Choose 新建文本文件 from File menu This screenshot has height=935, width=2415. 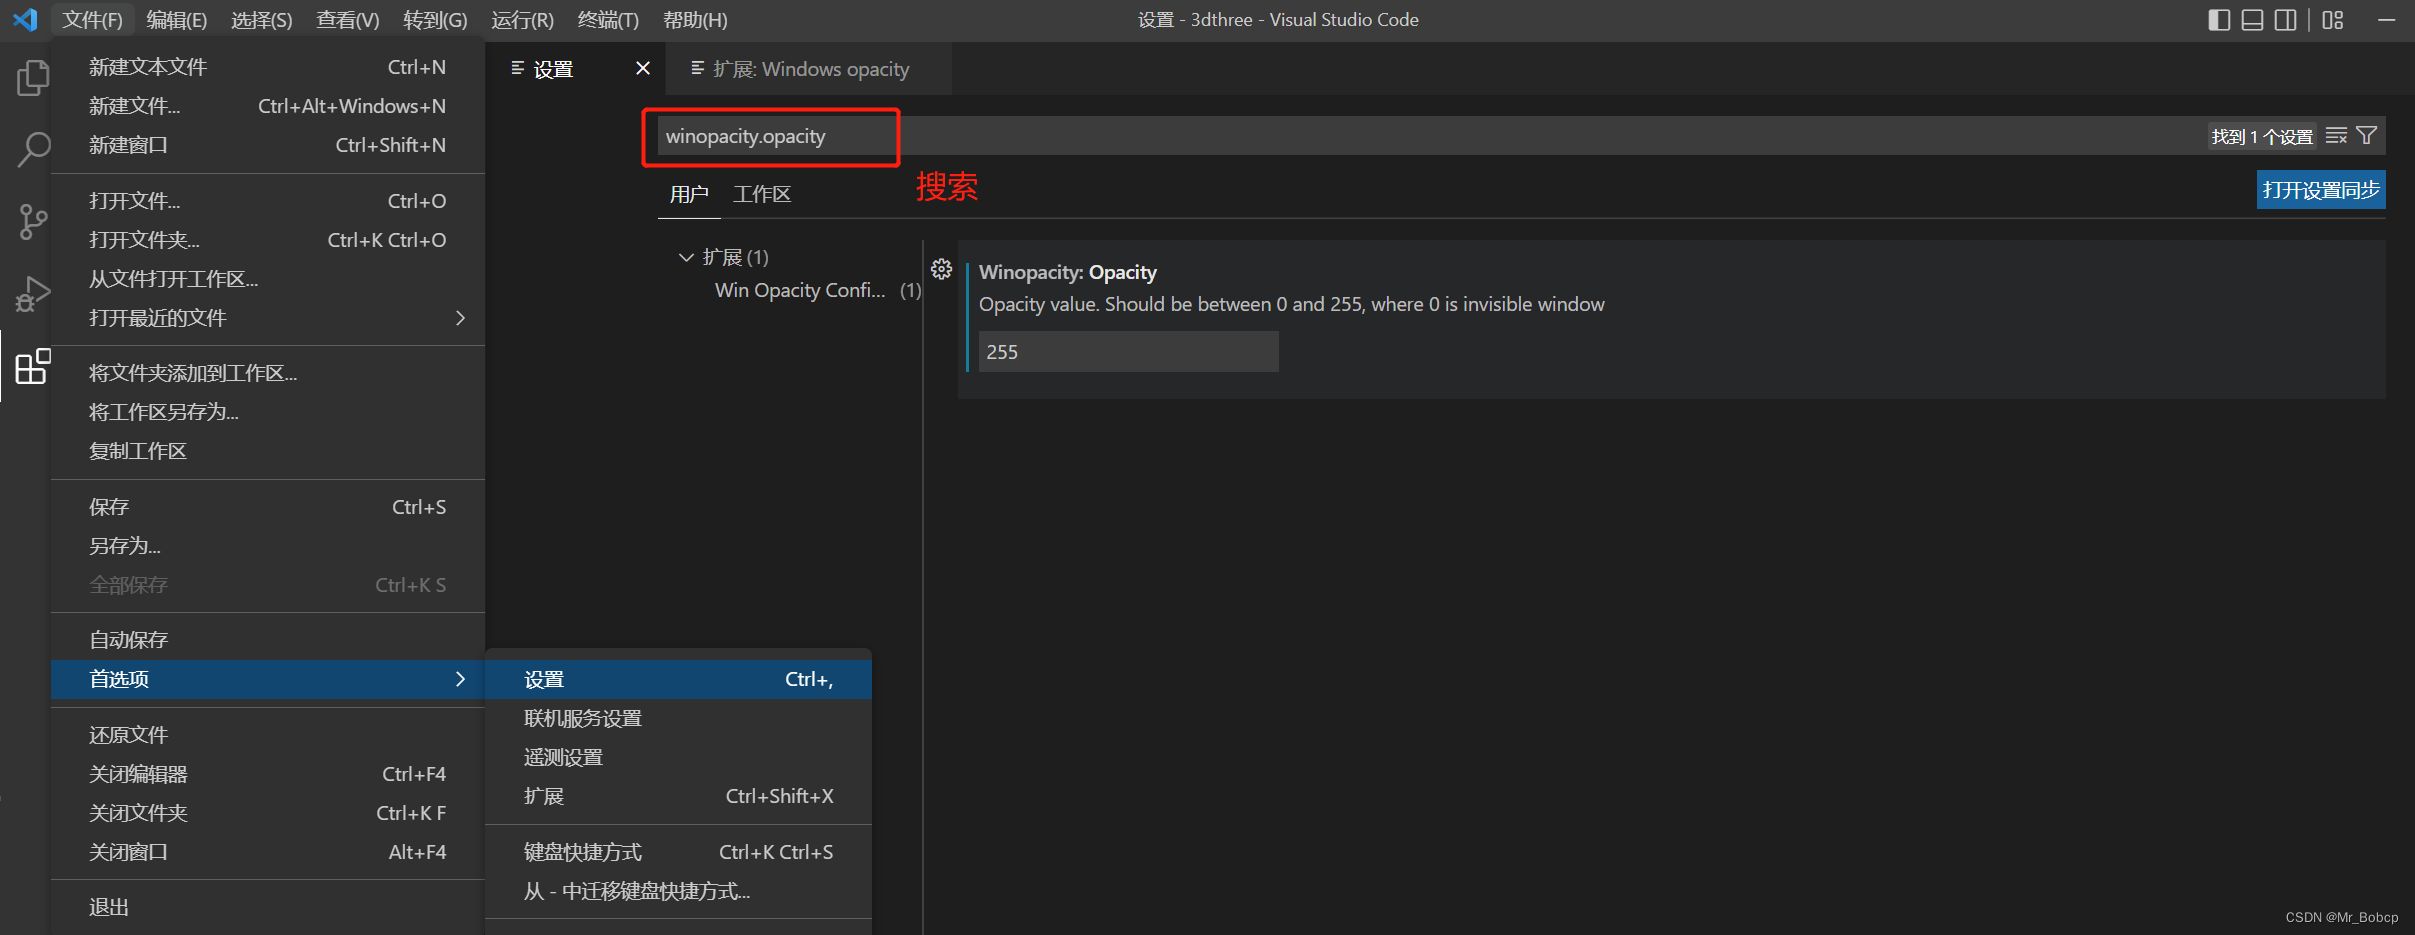click(268, 67)
